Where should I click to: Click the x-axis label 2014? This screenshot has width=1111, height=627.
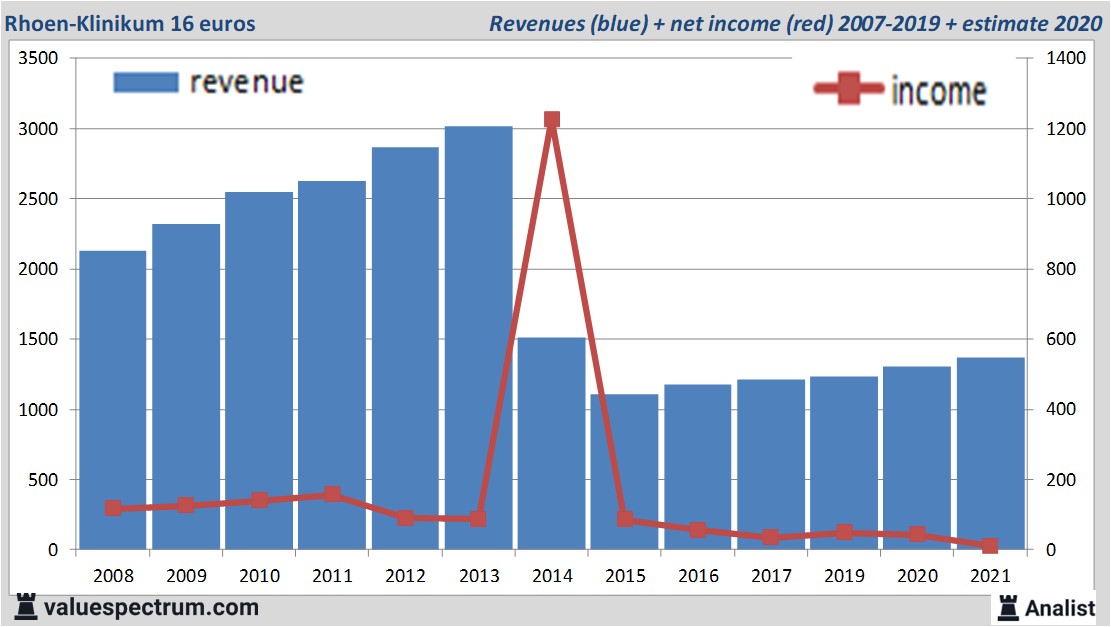point(552,576)
